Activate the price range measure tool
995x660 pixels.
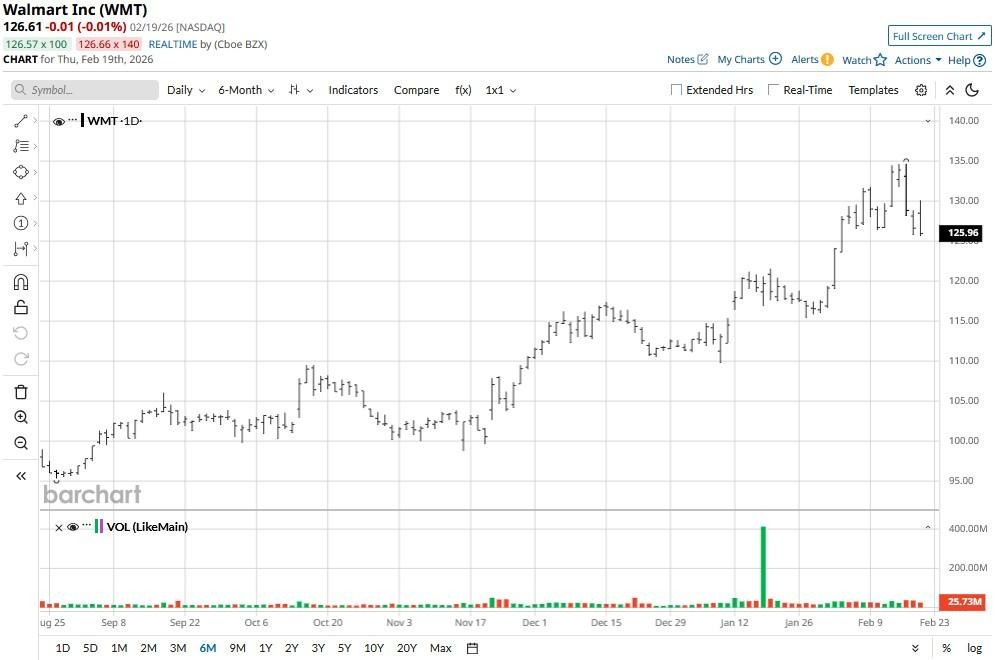pos(20,249)
